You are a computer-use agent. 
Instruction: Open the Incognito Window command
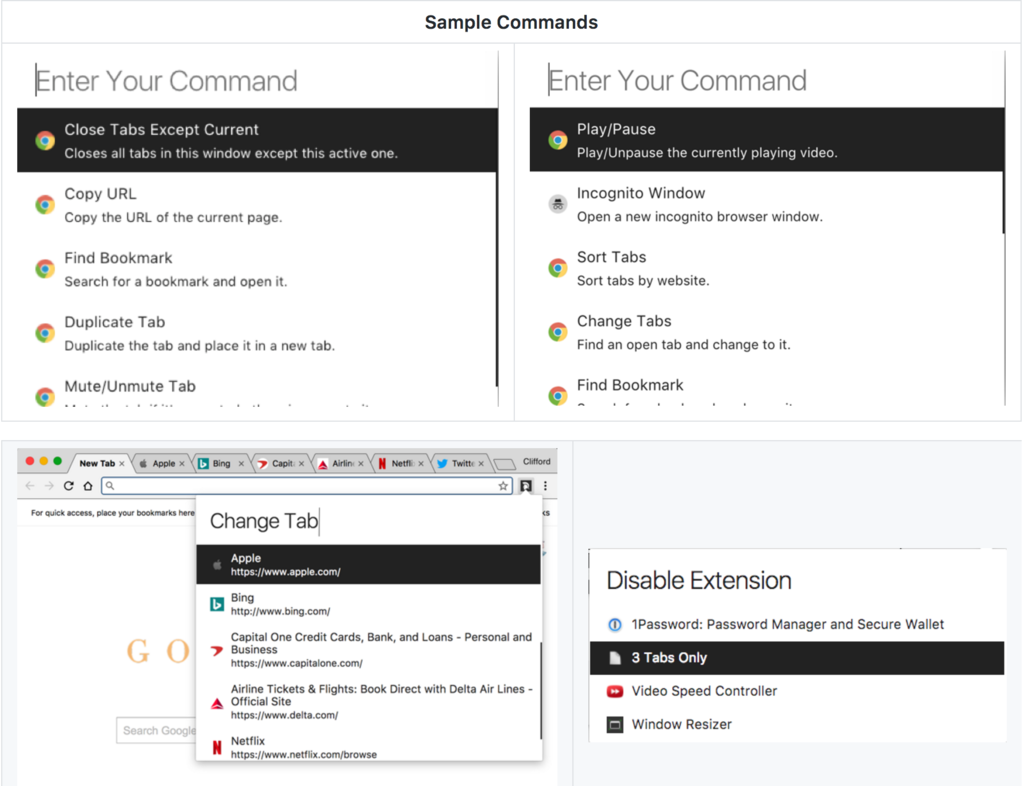pyautogui.click(x=767, y=204)
